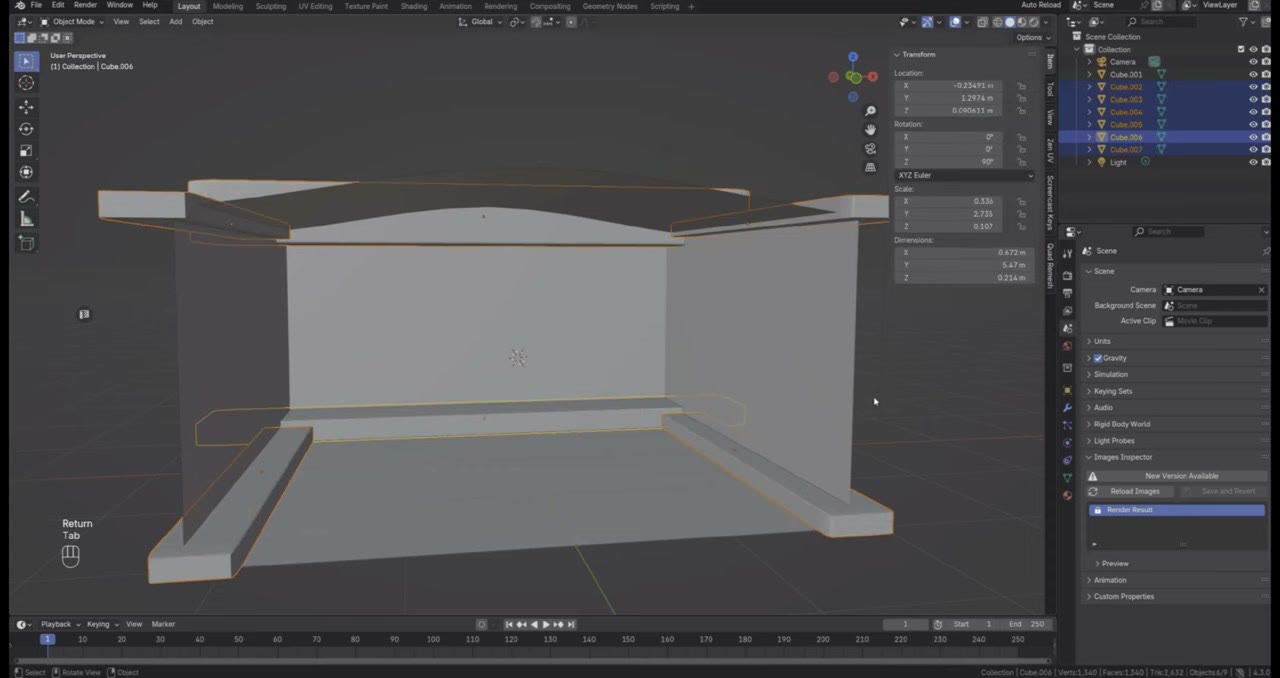Toggle the Gravity checkbox
Screen dimensions: 1280x678
click(x=1098, y=358)
